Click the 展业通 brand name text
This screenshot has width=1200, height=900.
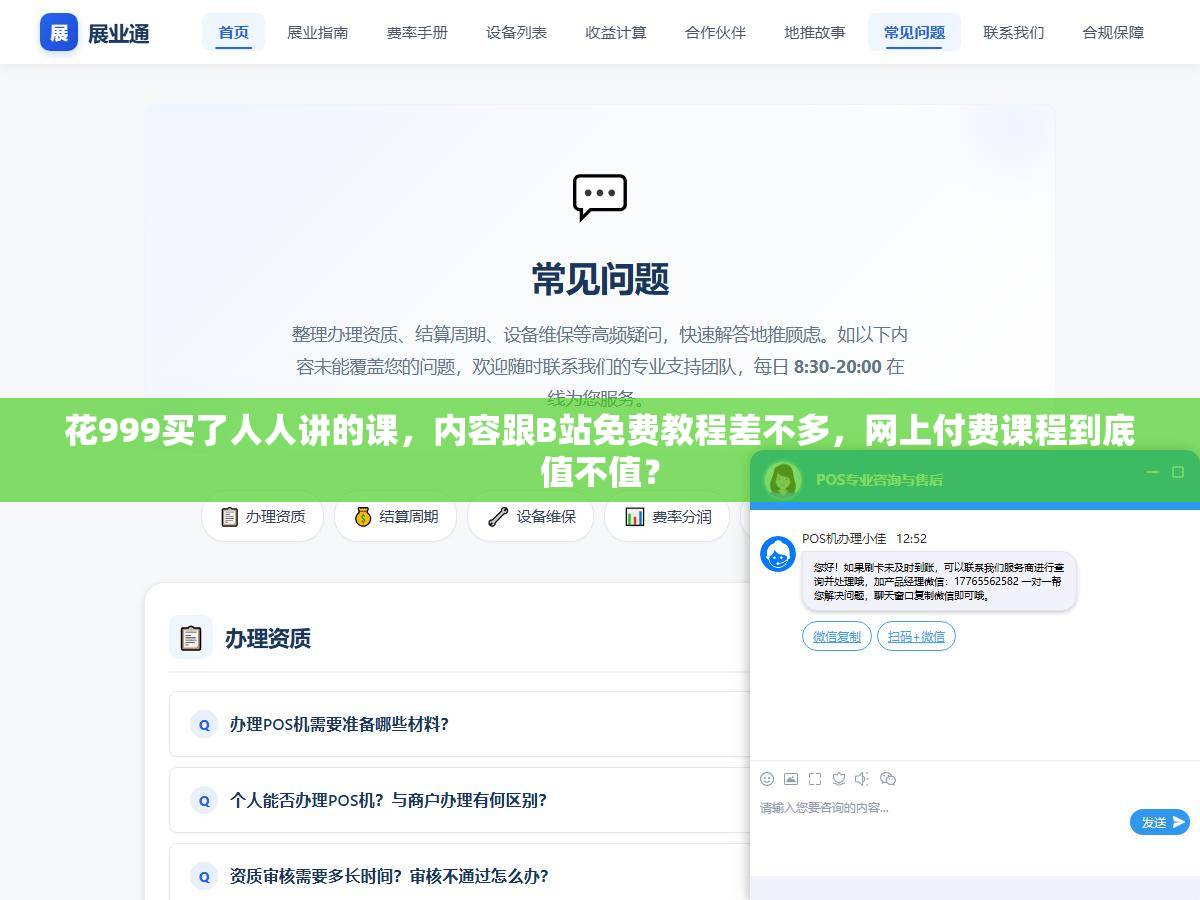(x=119, y=33)
